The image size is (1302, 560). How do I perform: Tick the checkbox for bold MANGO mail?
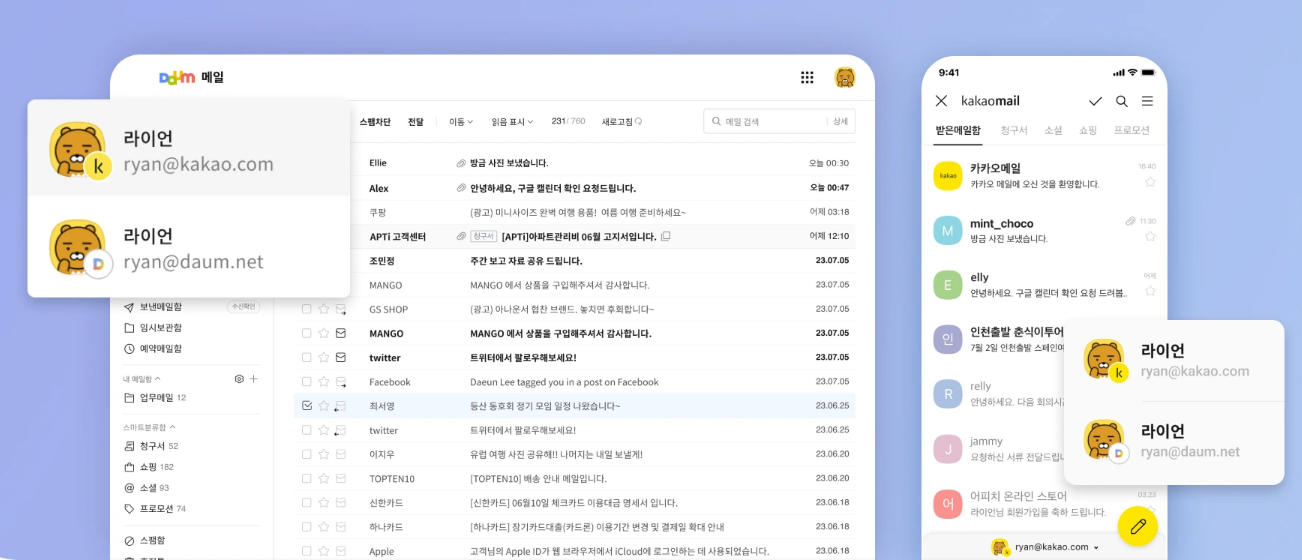click(307, 333)
